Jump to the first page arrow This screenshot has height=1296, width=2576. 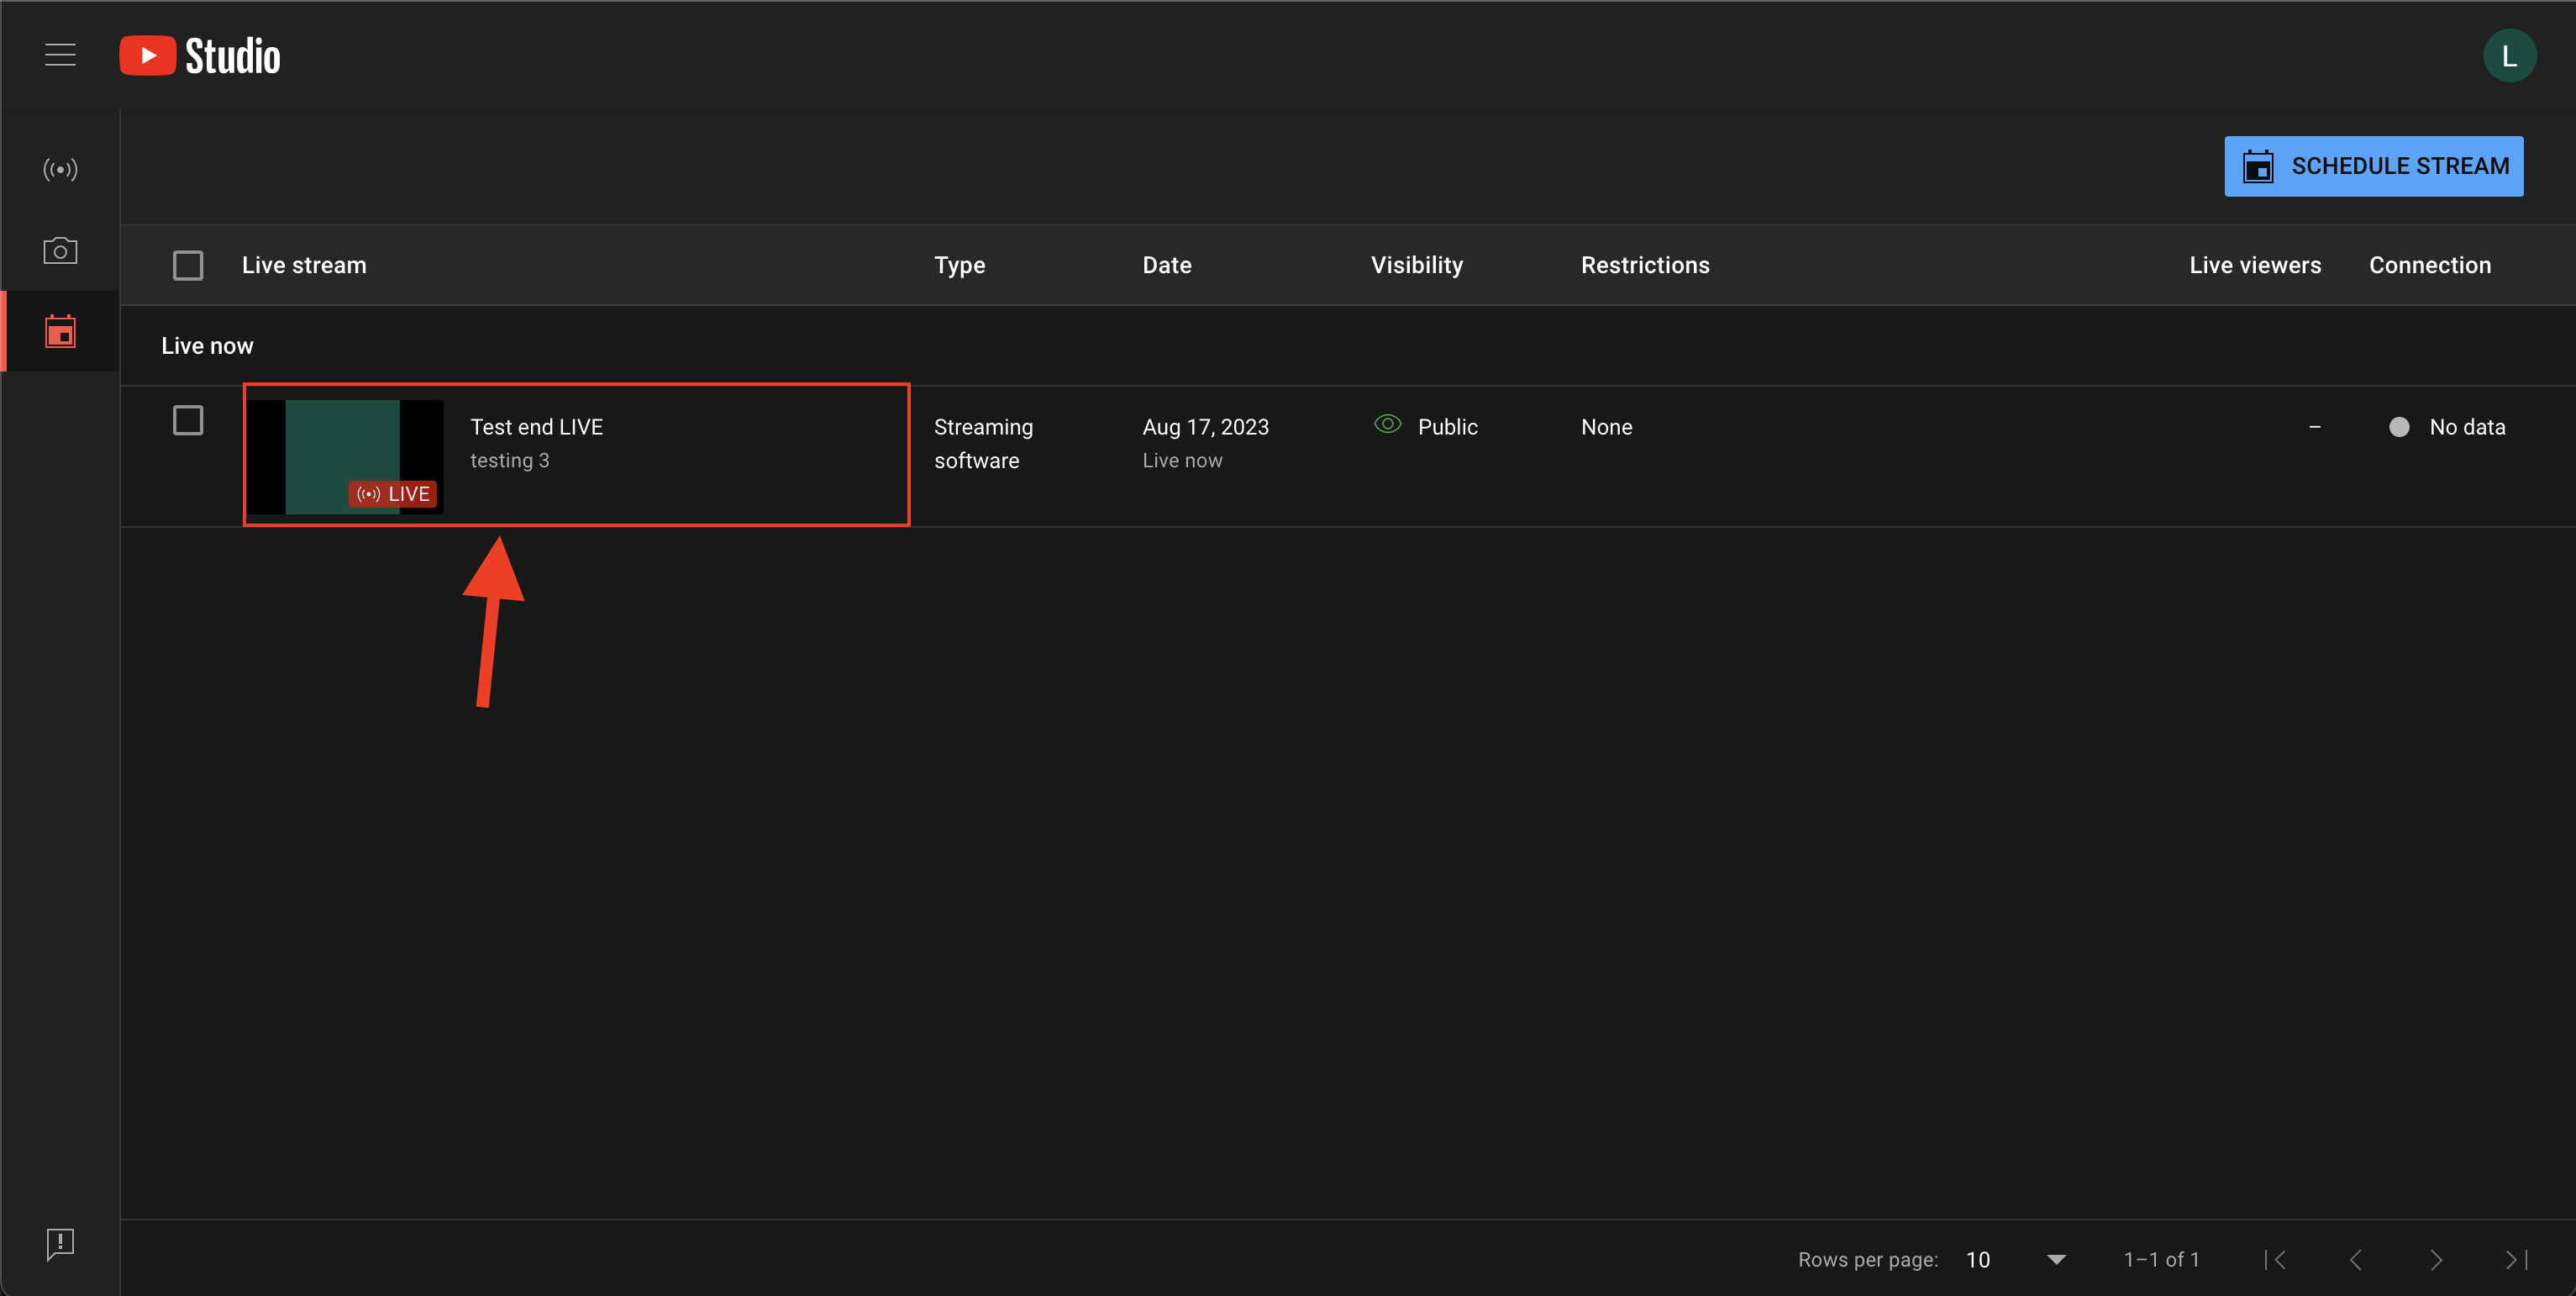[x=2276, y=1260]
